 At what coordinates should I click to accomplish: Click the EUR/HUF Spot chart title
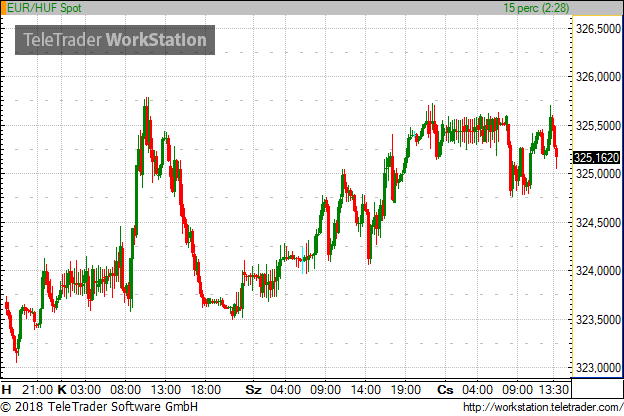pyautogui.click(x=44, y=8)
